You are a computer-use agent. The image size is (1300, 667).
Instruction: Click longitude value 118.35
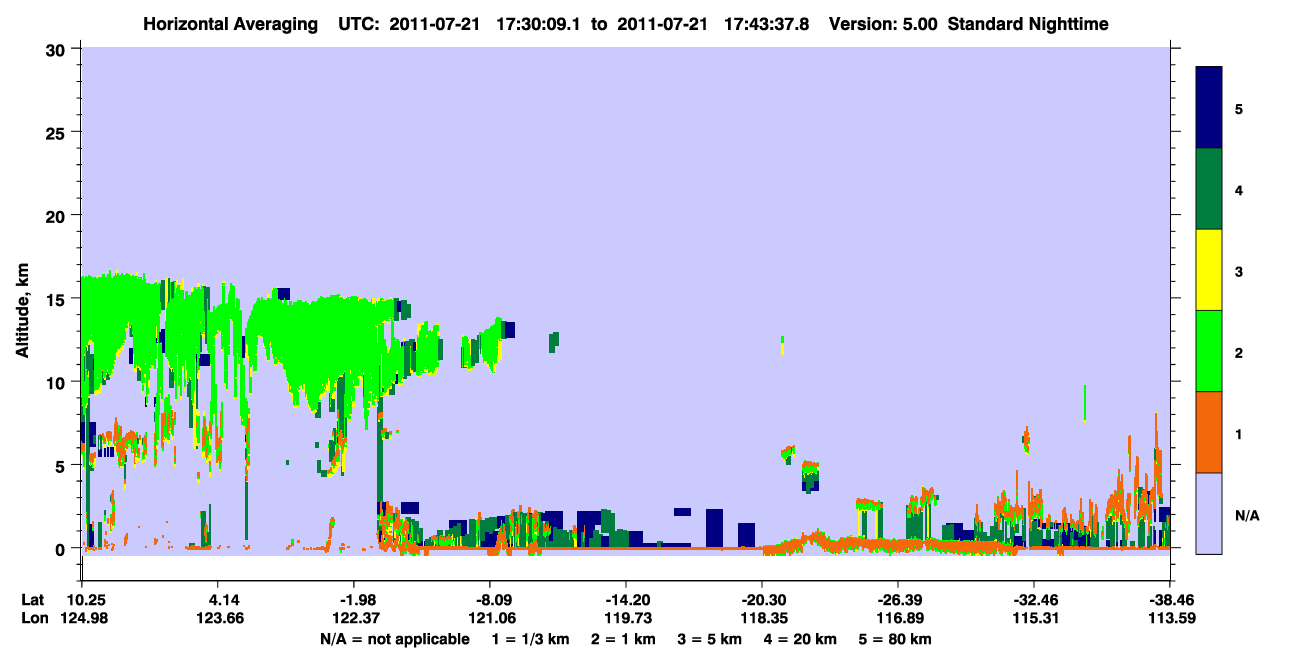pyautogui.click(x=762, y=619)
